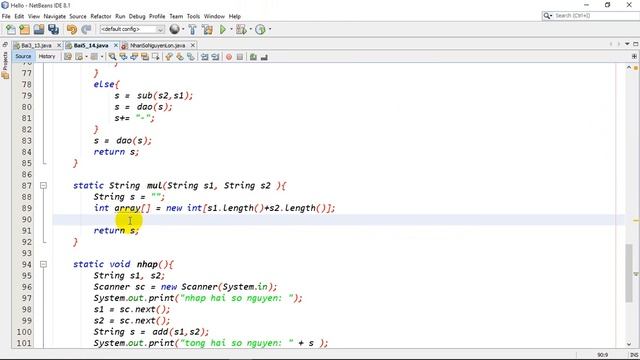The image size is (640, 360).
Task: Toggle Rectangular Selection mode
Action: (x=156, y=57)
